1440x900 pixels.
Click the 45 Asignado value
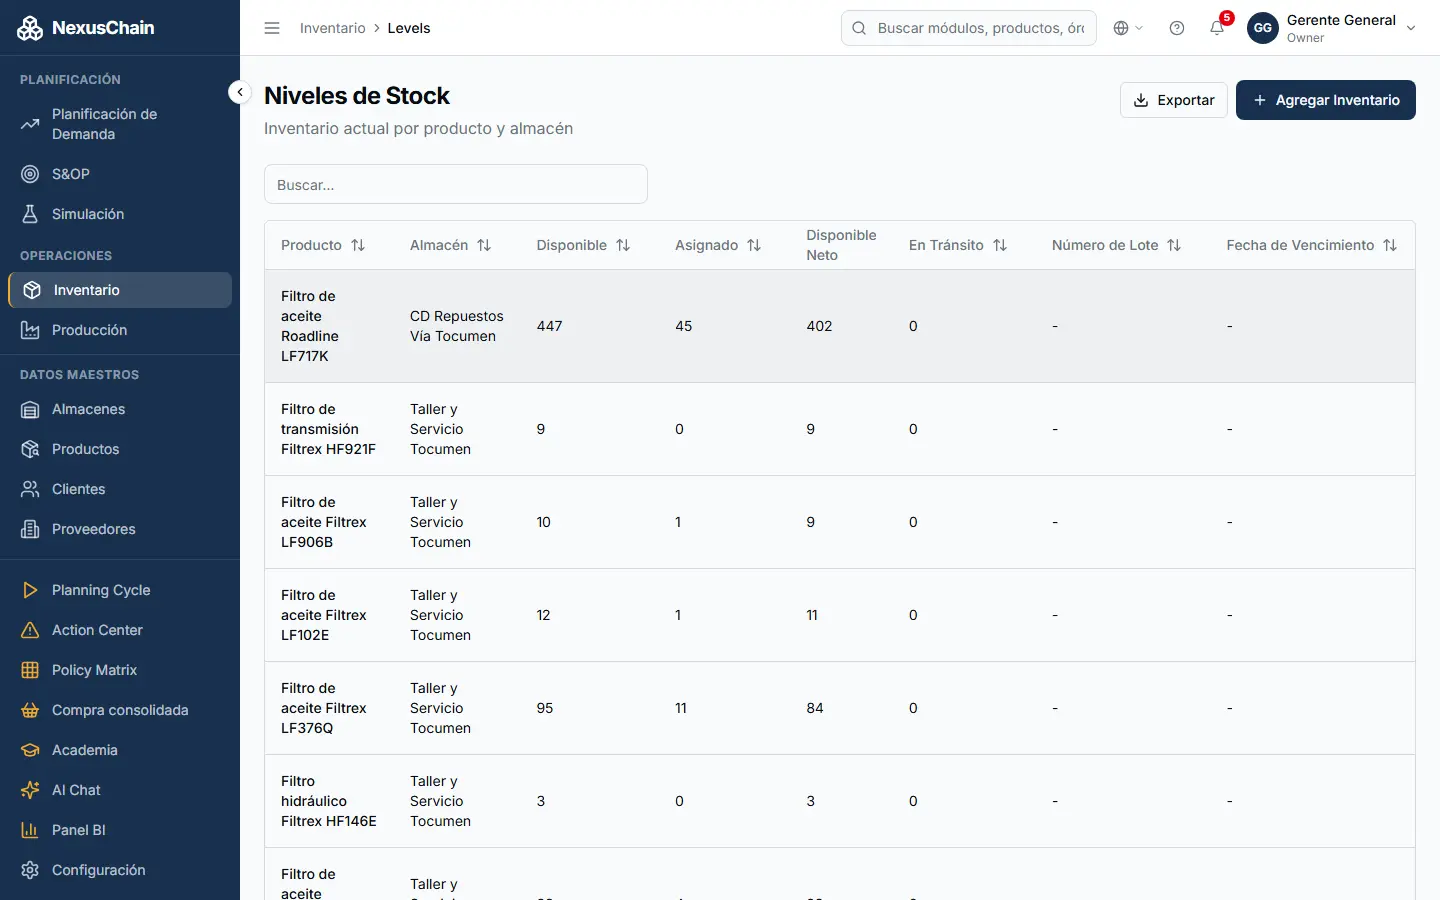tap(684, 326)
